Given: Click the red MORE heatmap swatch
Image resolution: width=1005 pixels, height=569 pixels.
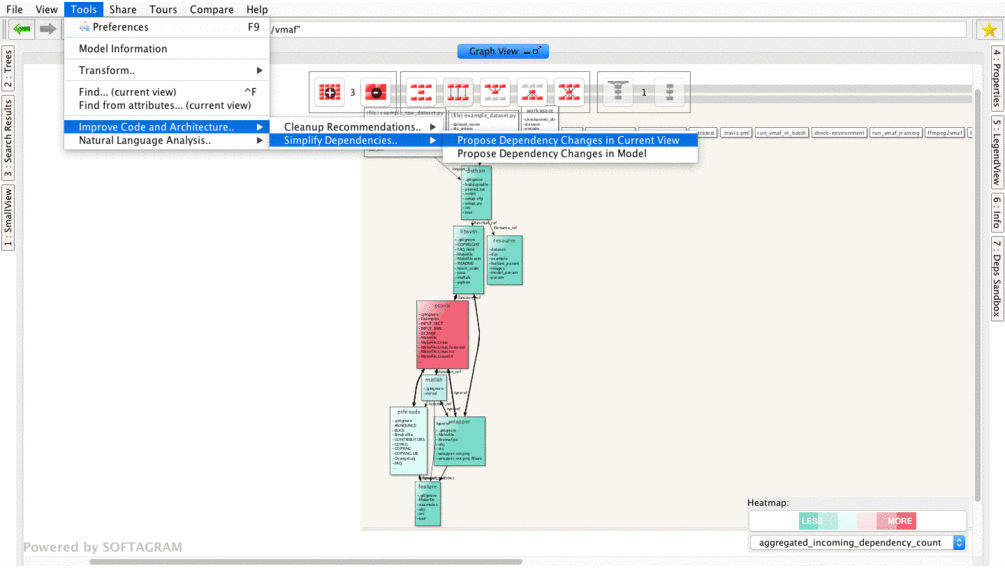Looking at the screenshot, I should [899, 521].
